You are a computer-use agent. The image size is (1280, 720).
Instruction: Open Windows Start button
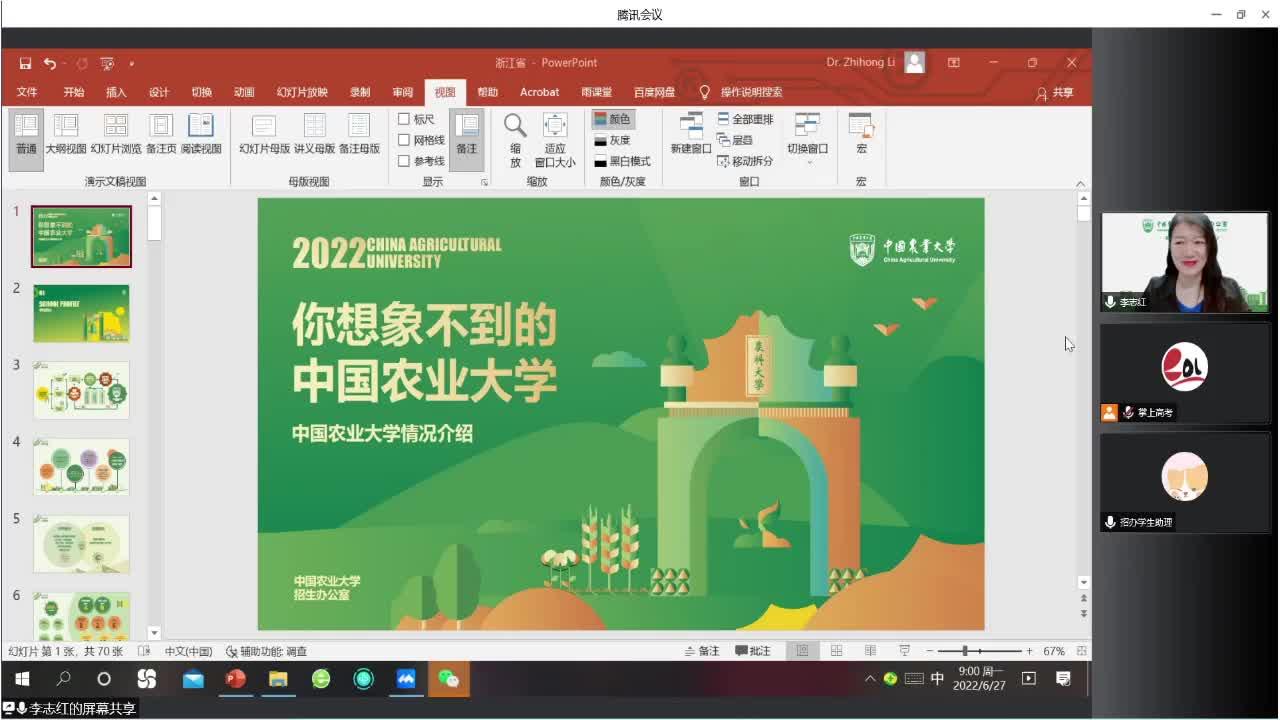pyautogui.click(x=21, y=679)
